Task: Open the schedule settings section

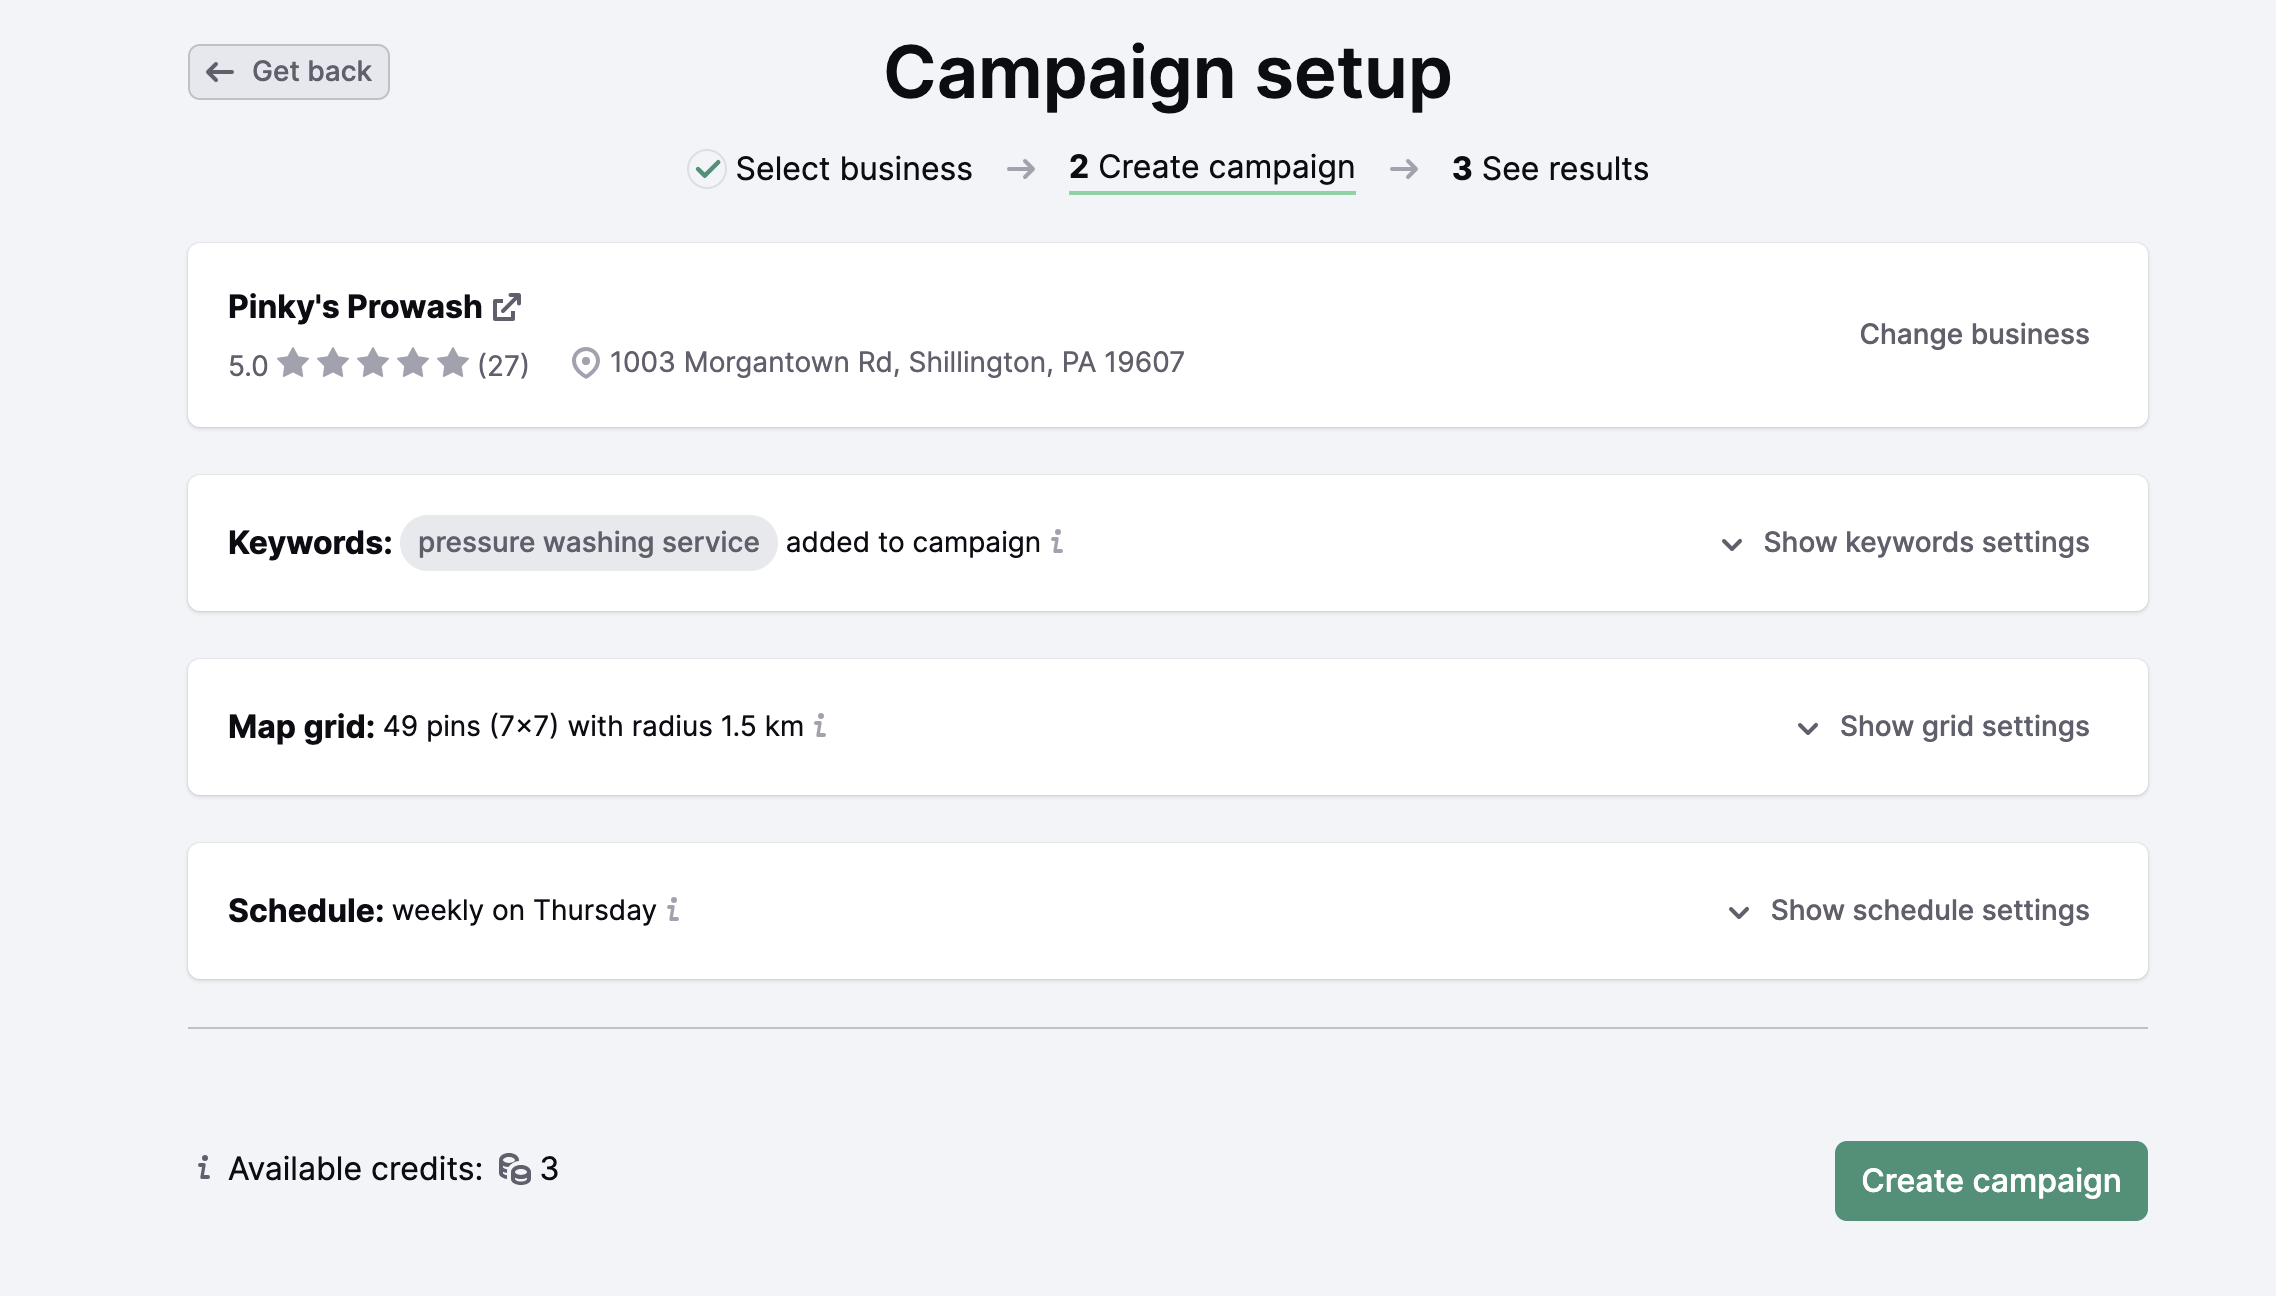Action: point(1929,911)
